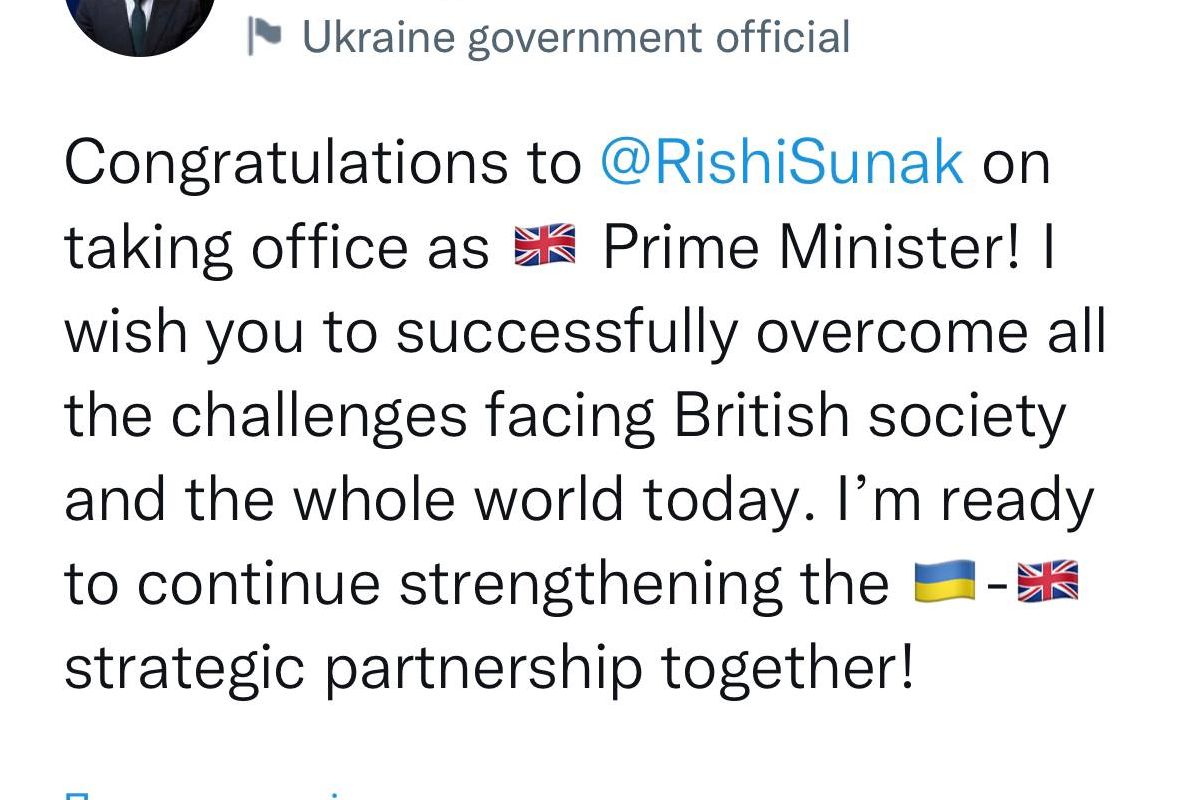
Task: Click the word "challenges" in the tweet
Action: tap(318, 415)
